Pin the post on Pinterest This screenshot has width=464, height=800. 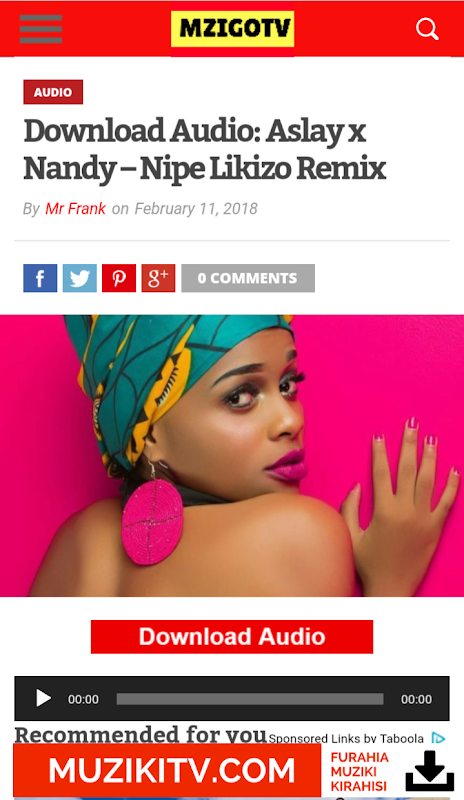(119, 278)
